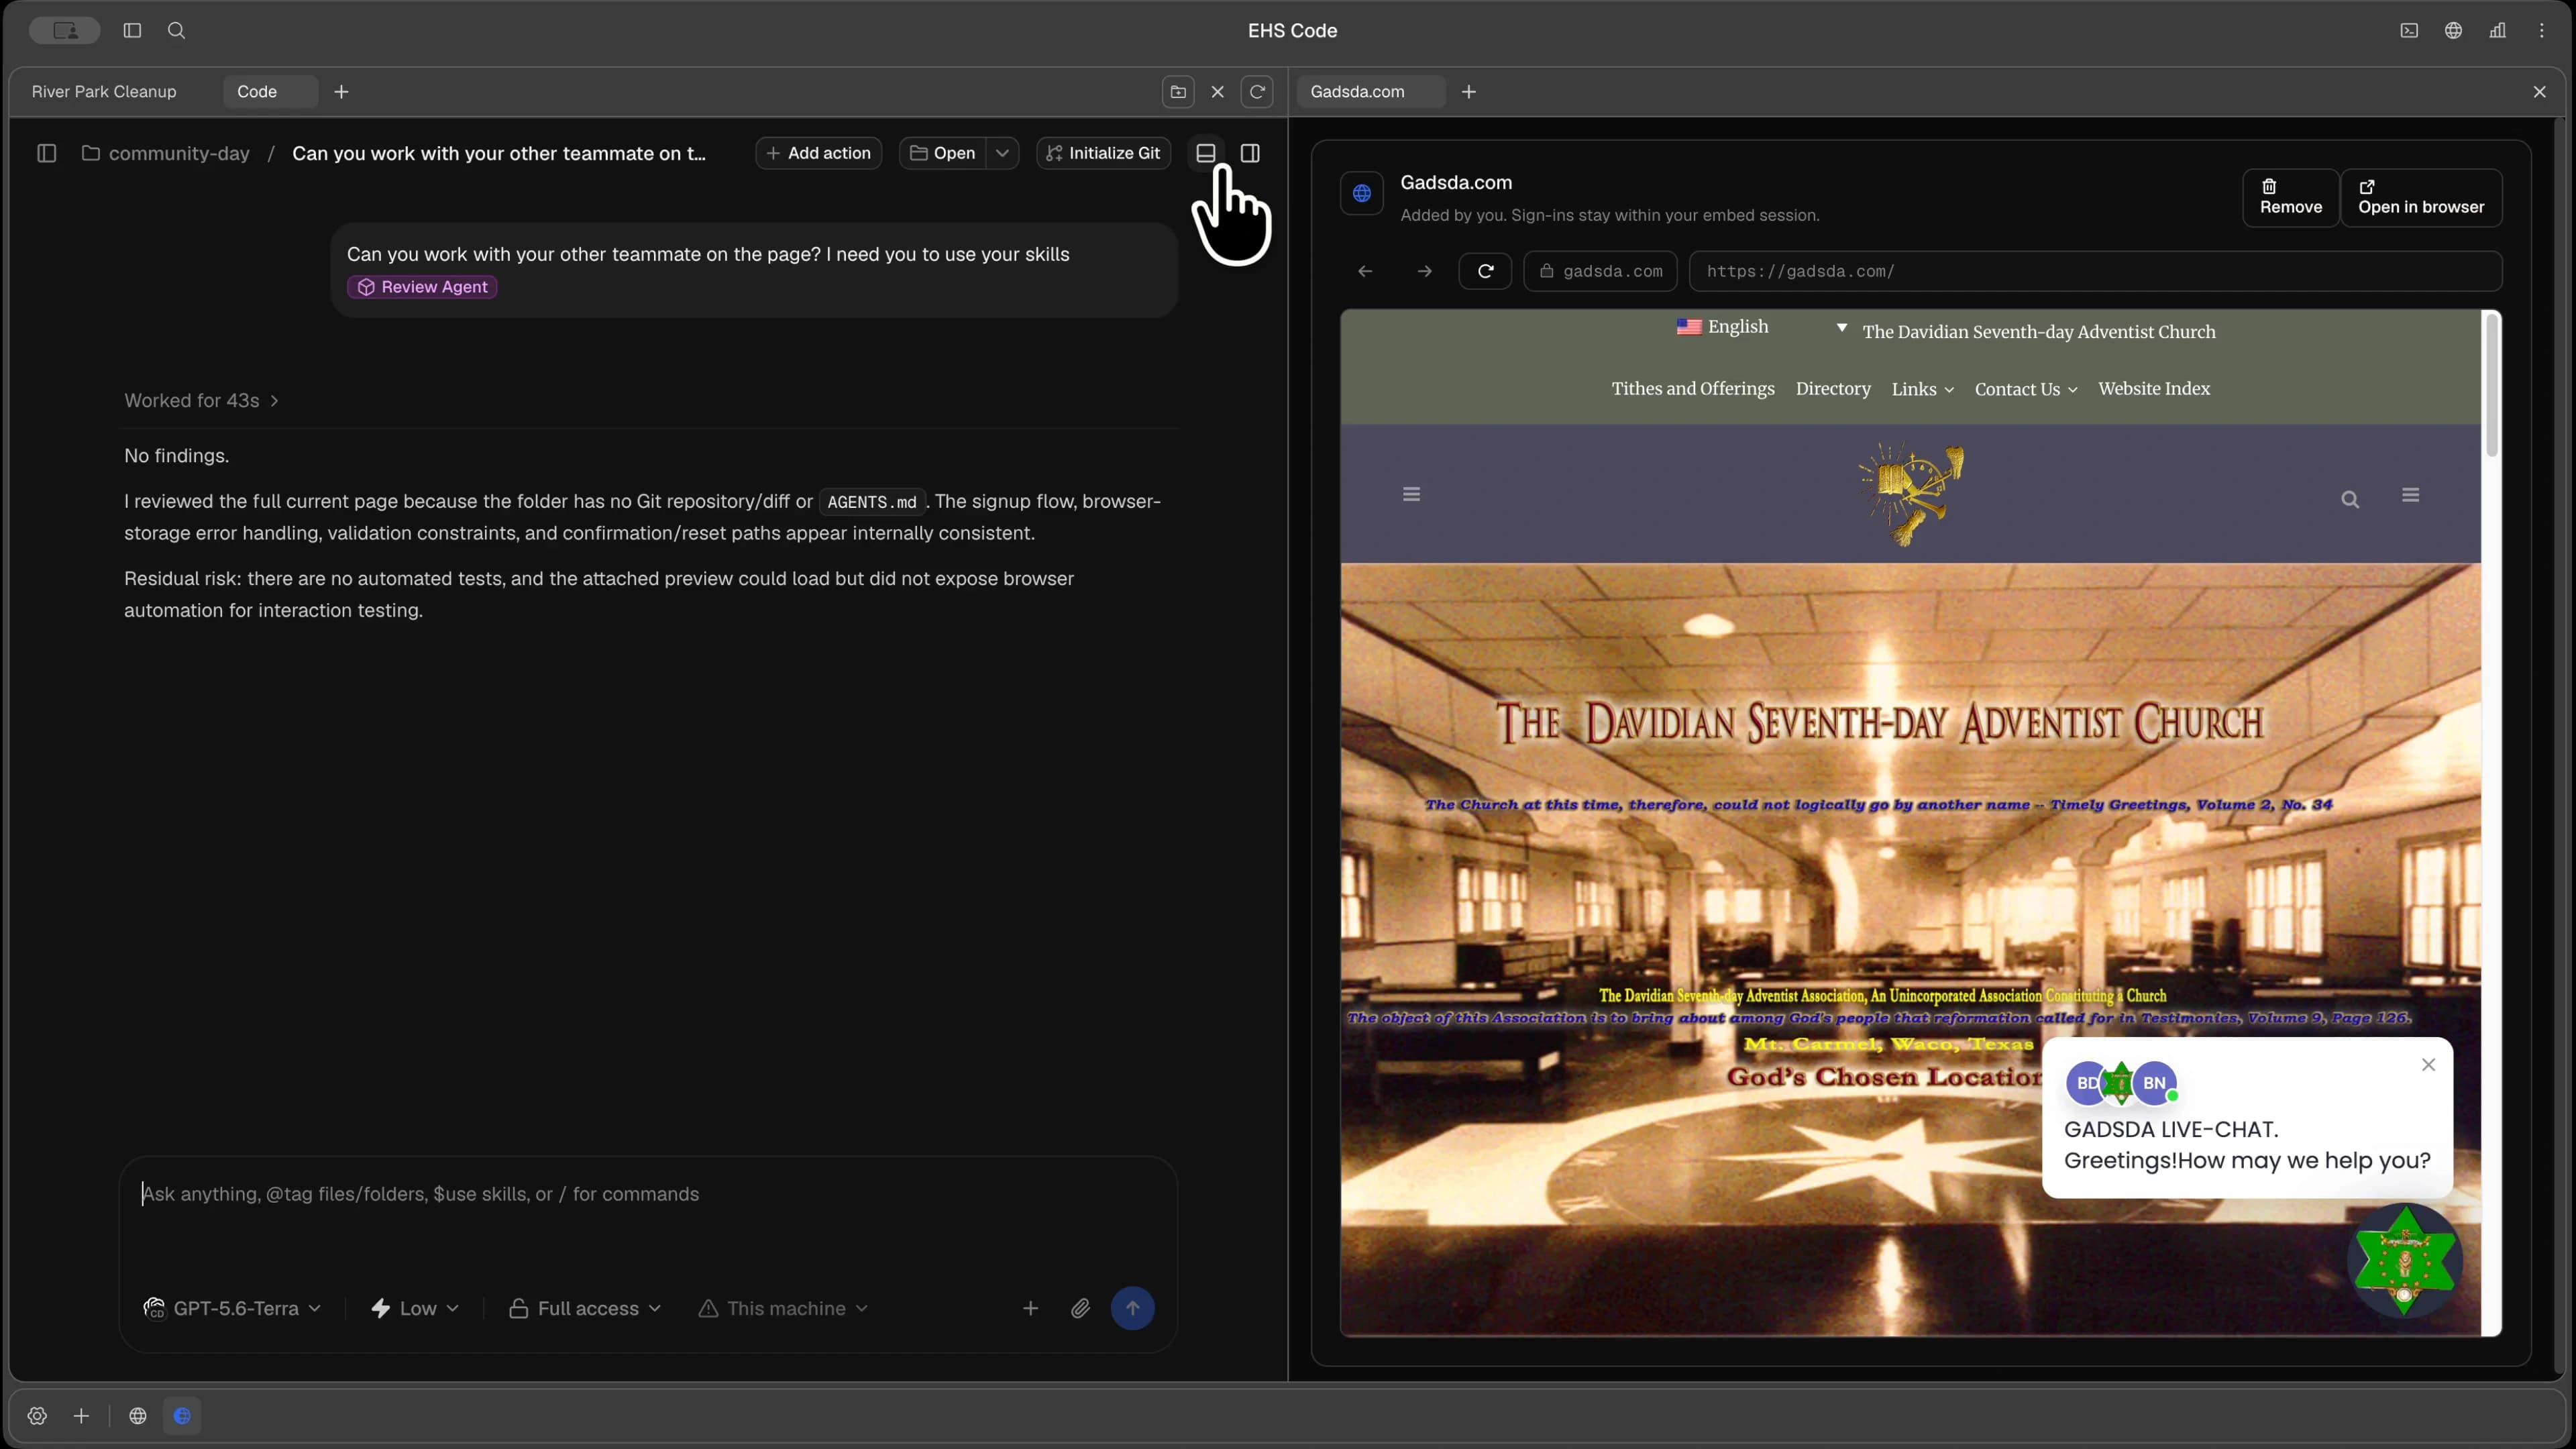Toggle the left sidebar icon in title bar
The height and width of the screenshot is (1449, 2576).
(132, 30)
